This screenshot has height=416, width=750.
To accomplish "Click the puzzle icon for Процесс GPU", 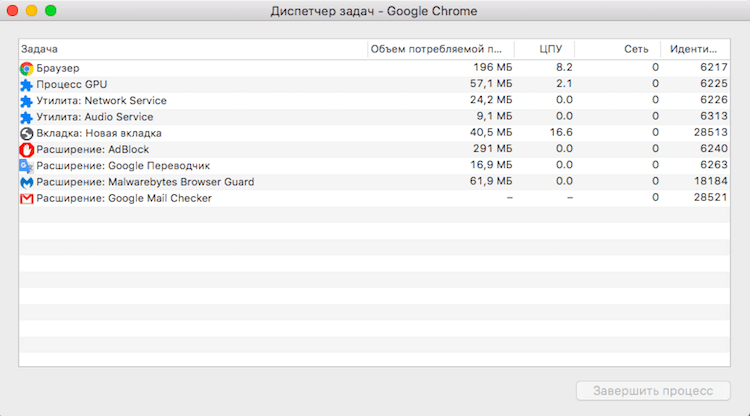I will [27, 85].
